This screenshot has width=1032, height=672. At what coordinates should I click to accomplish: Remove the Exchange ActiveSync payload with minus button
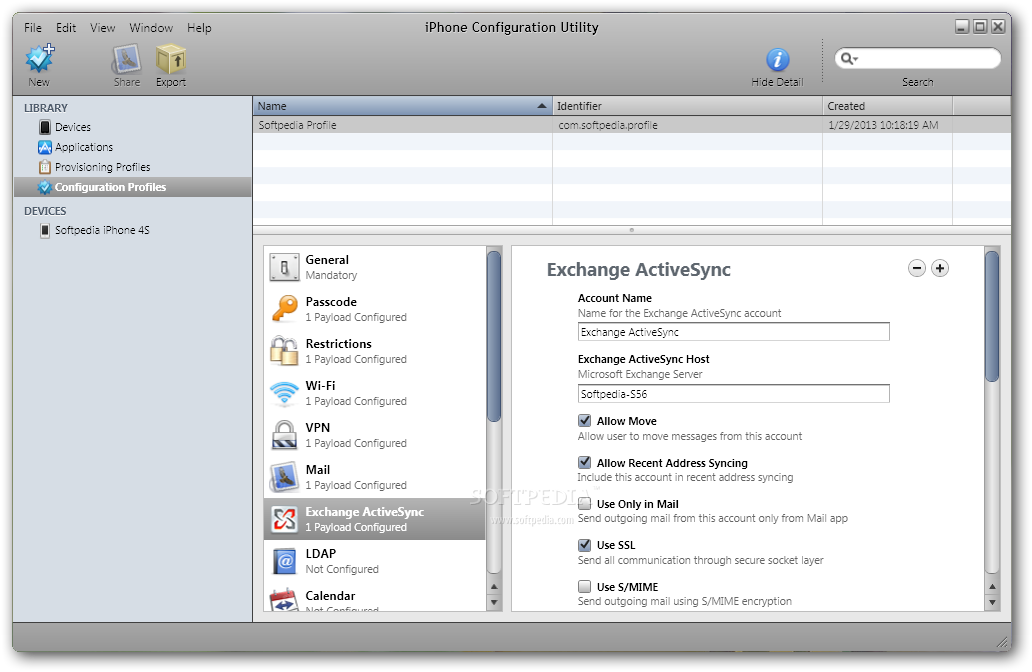(917, 269)
